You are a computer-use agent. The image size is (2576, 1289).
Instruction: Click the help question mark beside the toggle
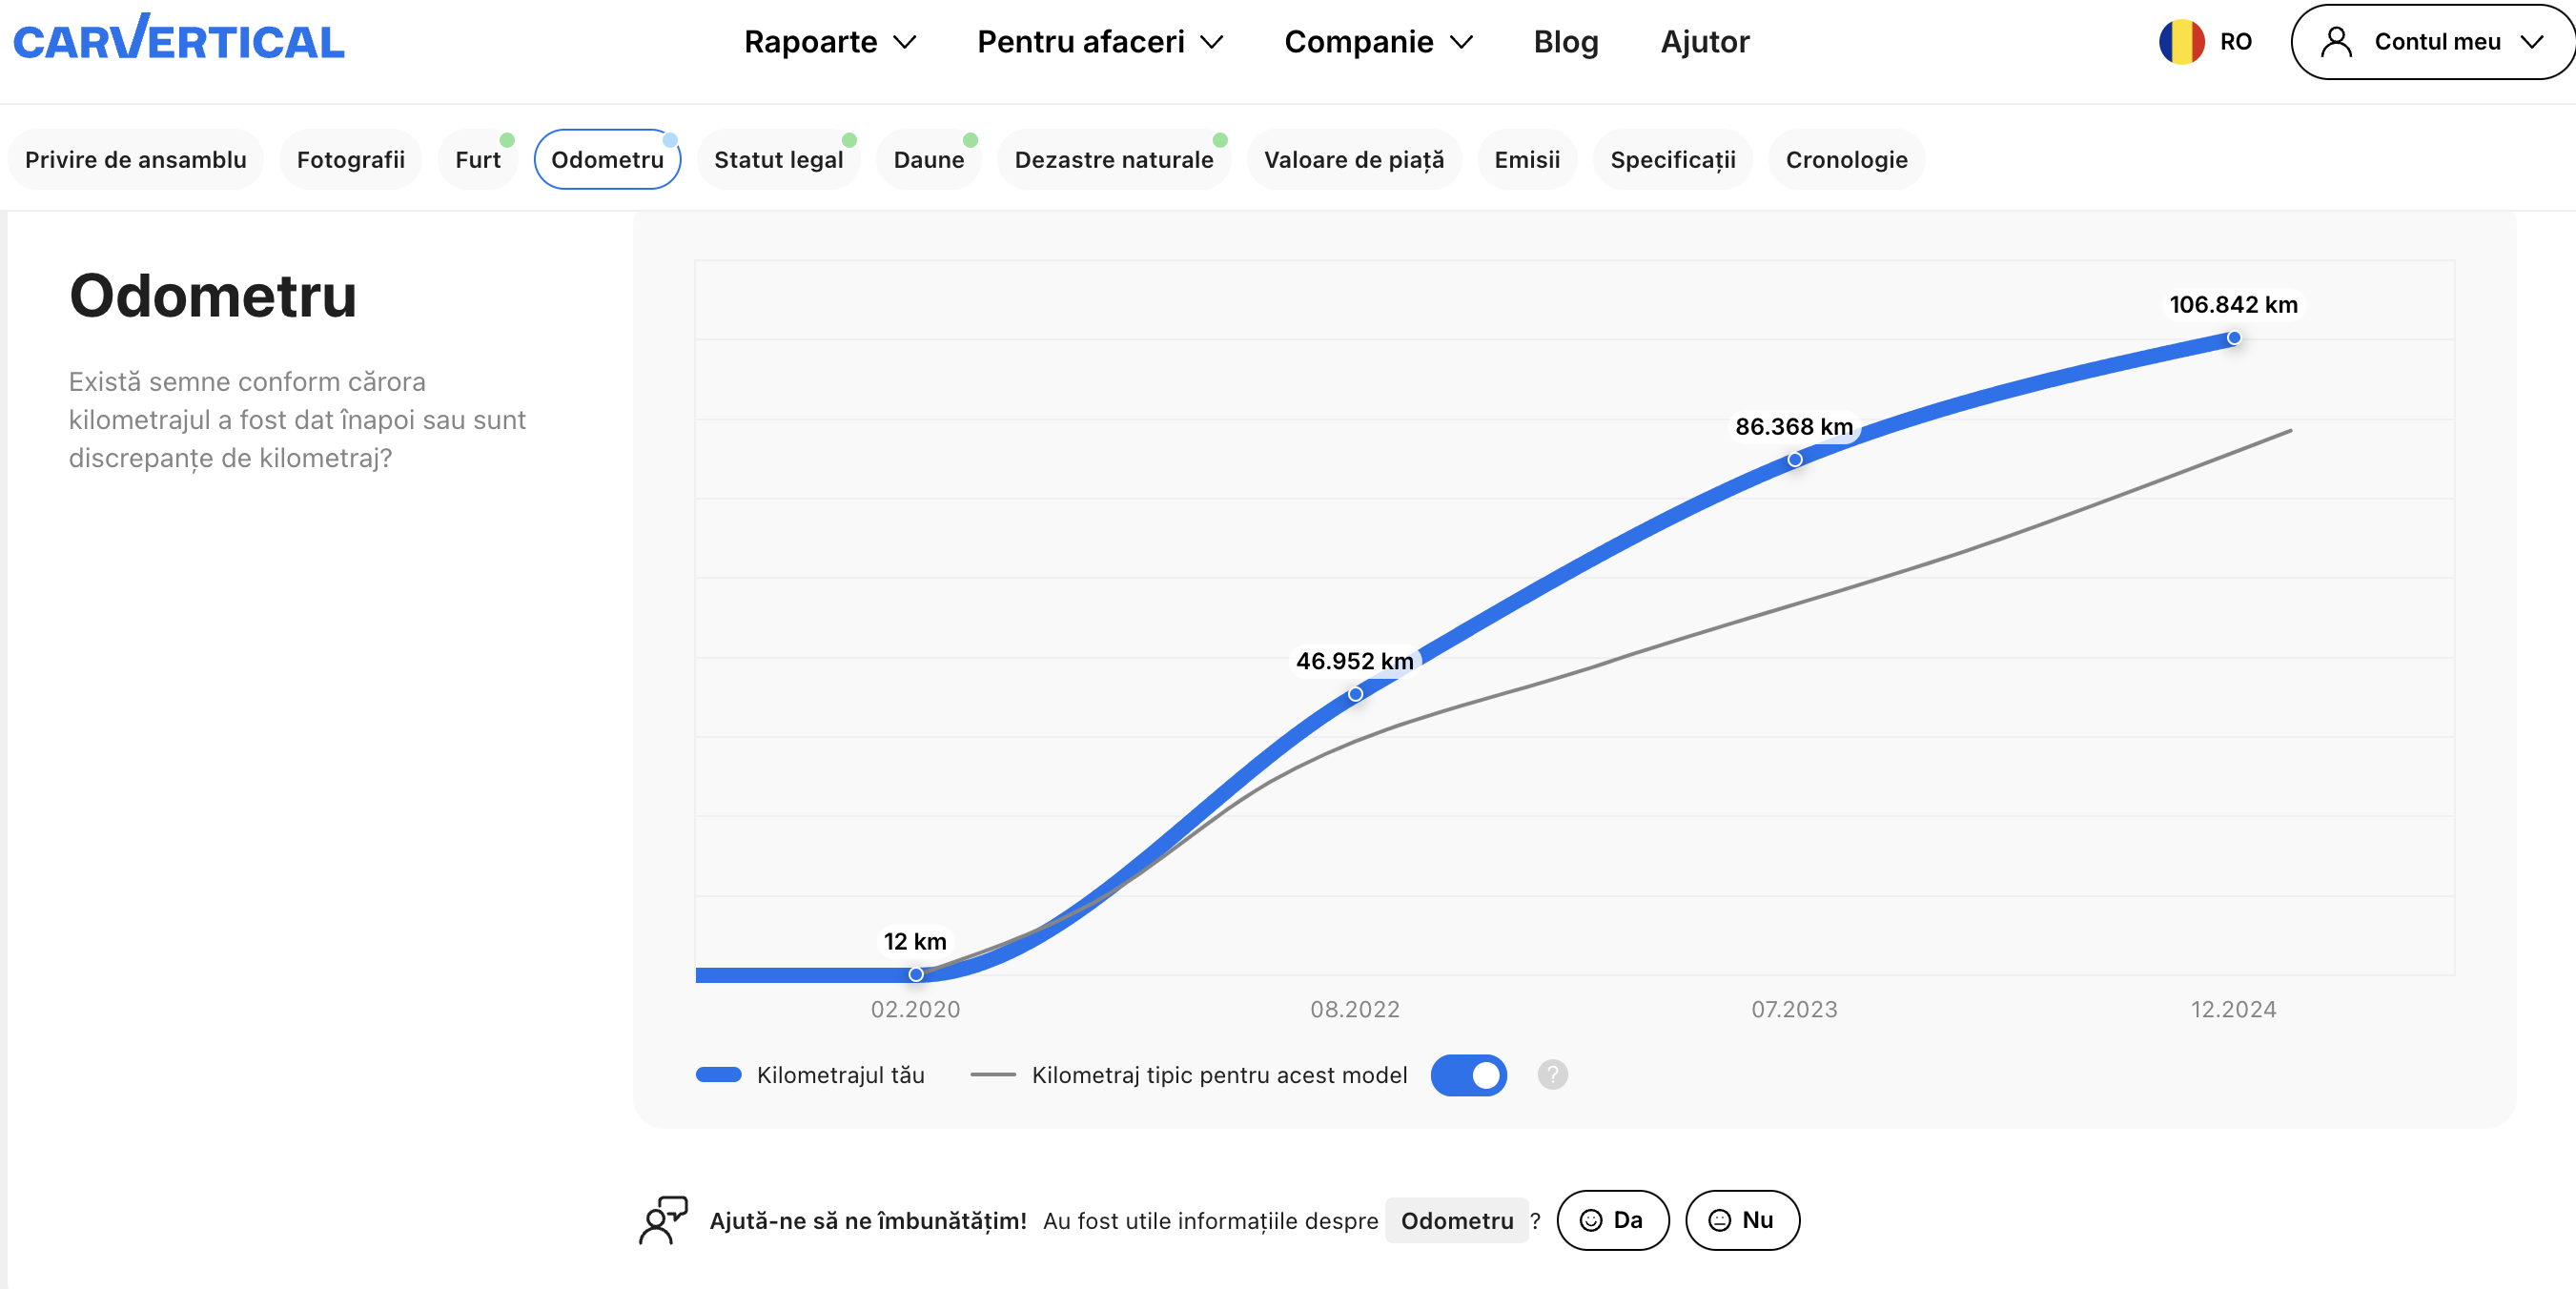point(1552,1075)
